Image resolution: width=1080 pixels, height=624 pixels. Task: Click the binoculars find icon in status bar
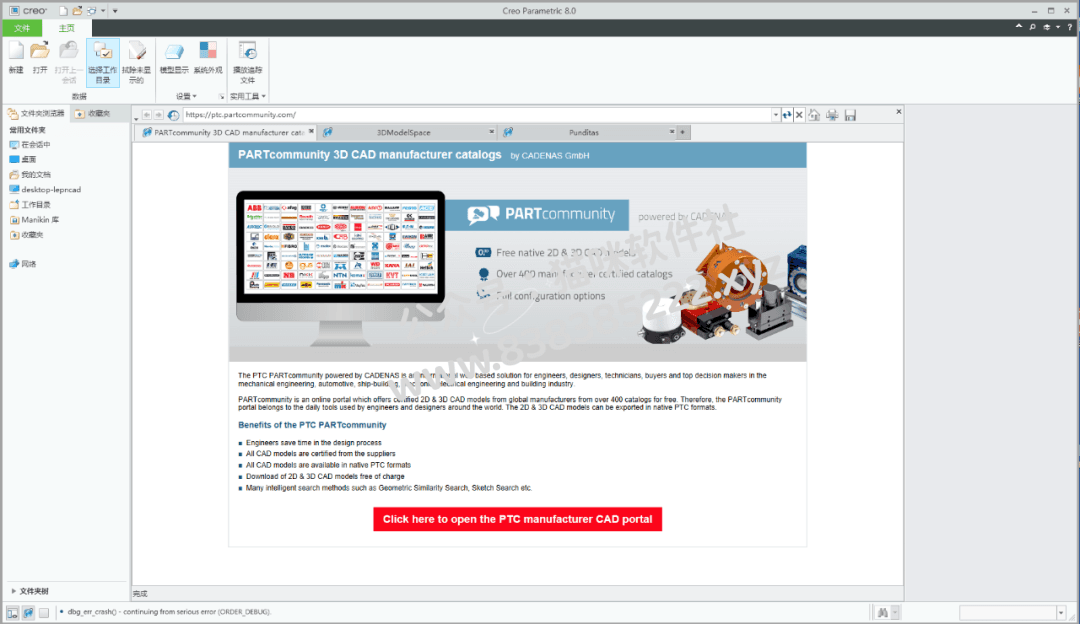882,612
